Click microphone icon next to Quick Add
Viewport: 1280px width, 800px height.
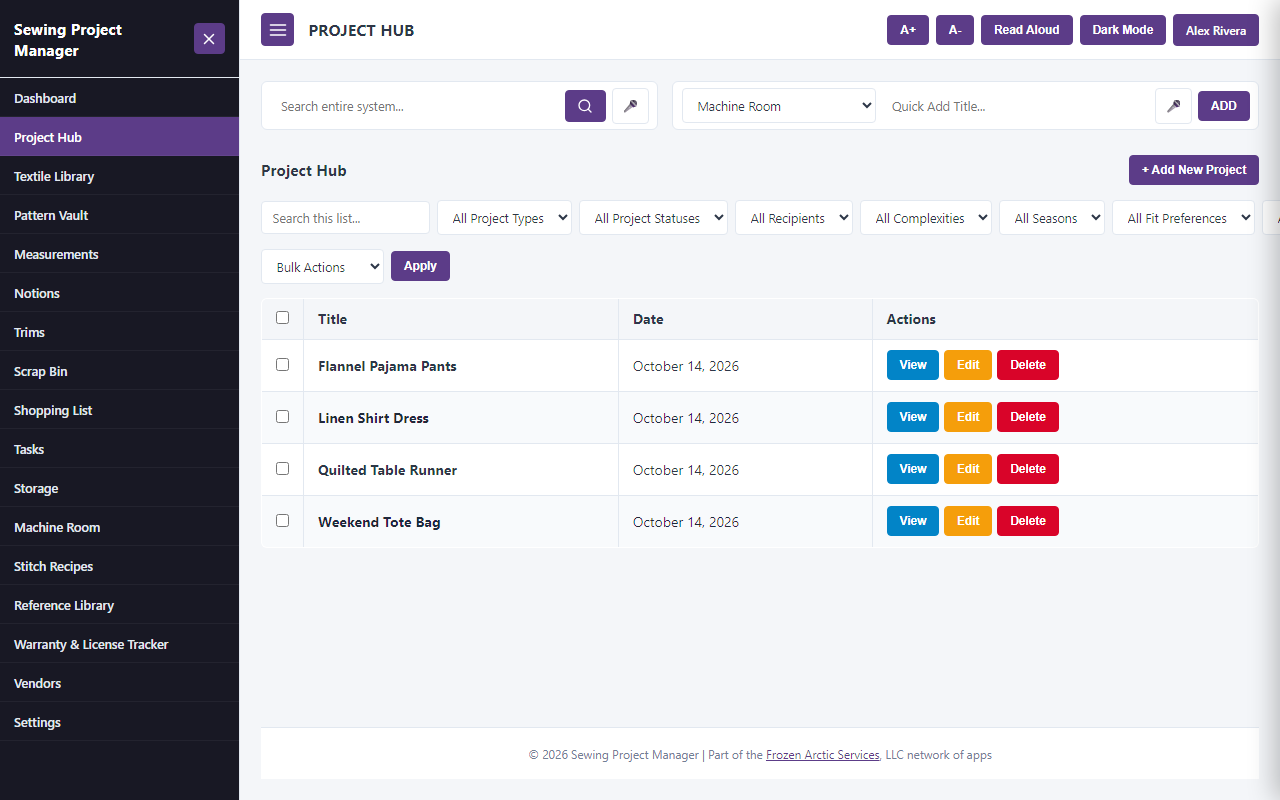click(1173, 106)
